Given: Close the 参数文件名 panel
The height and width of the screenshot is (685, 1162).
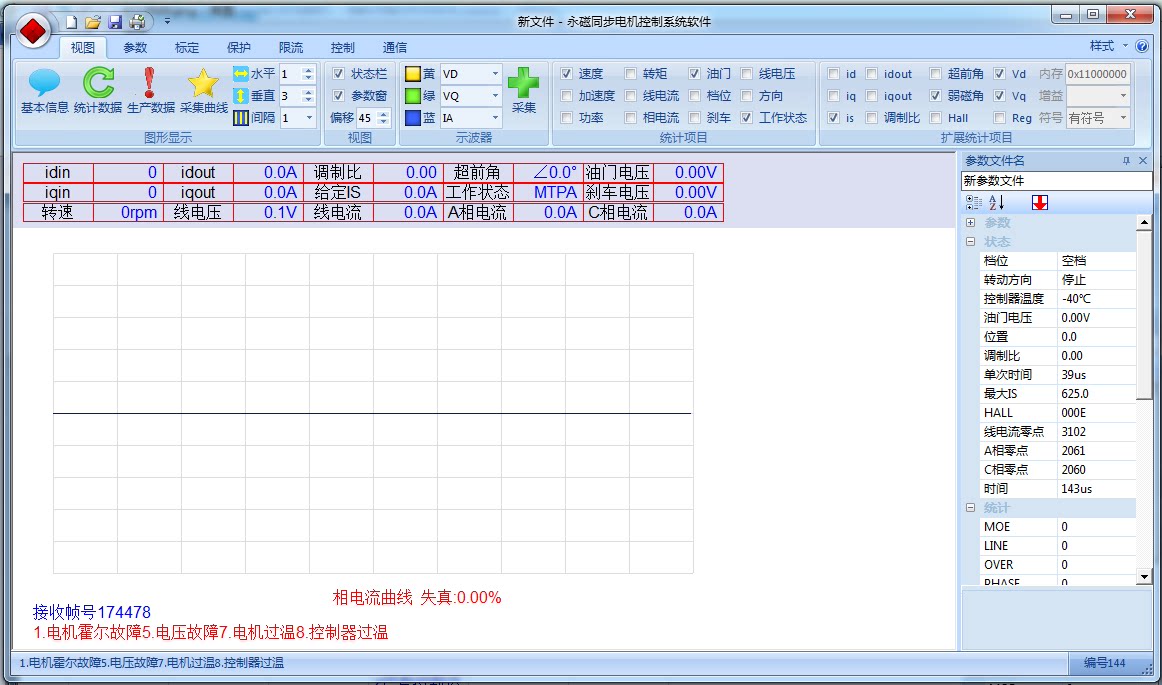Looking at the screenshot, I should click(x=1143, y=161).
